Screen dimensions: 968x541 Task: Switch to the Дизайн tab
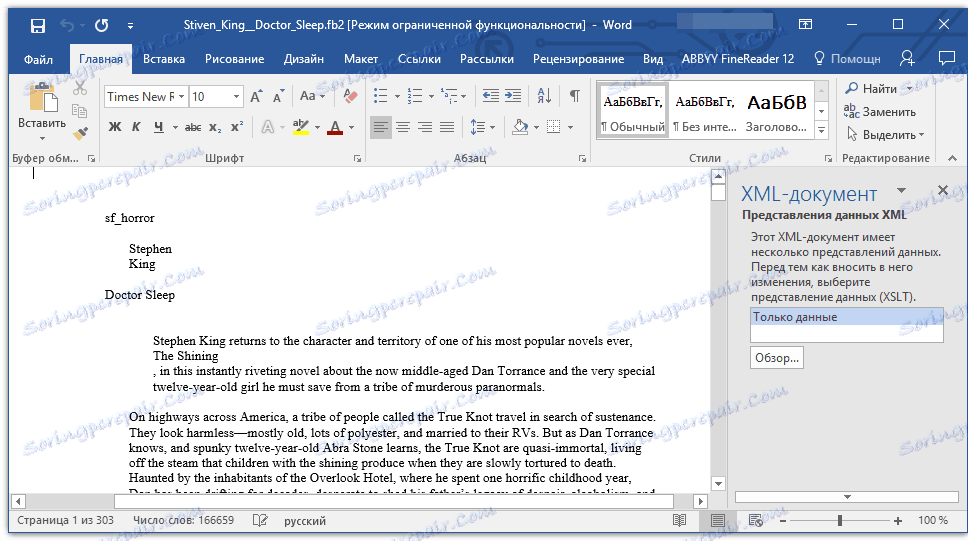click(304, 59)
